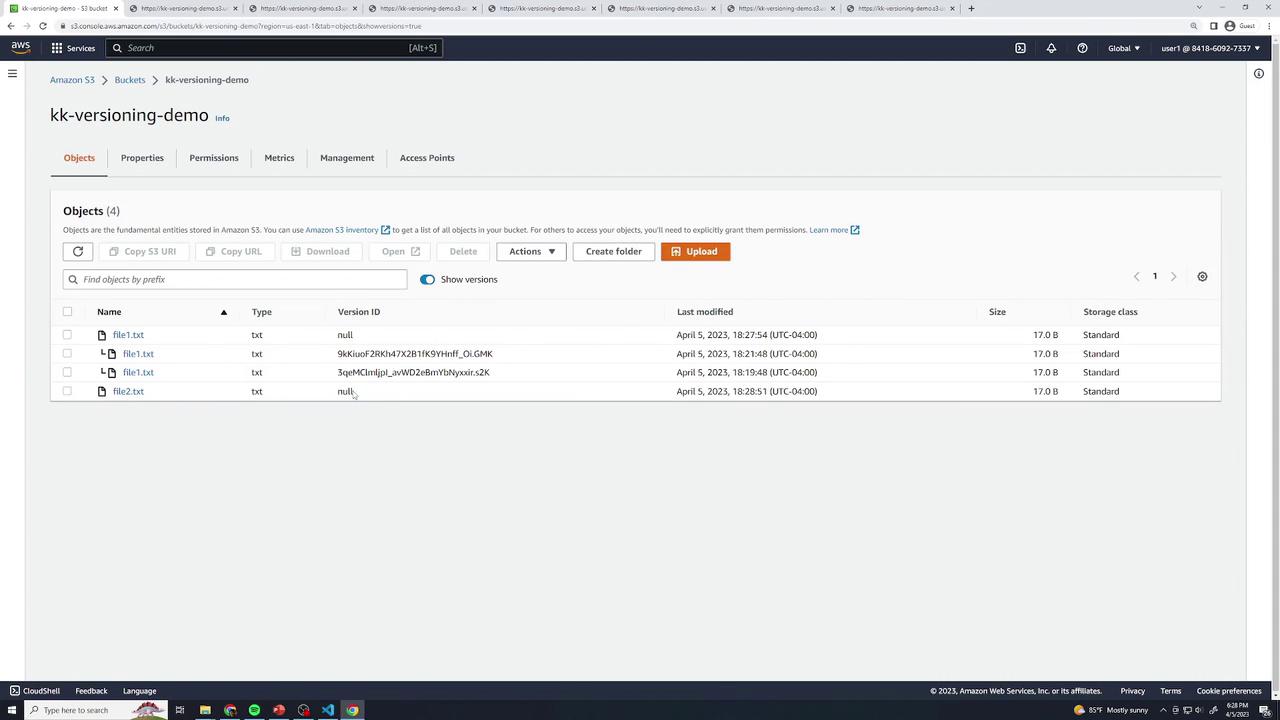Open Chrome side panel icon
The image size is (1280, 720).
(x=1213, y=26)
